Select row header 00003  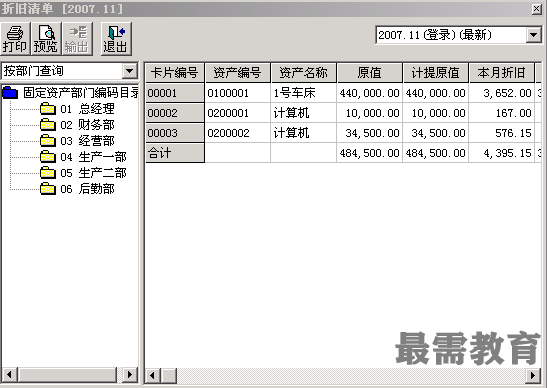pos(174,133)
